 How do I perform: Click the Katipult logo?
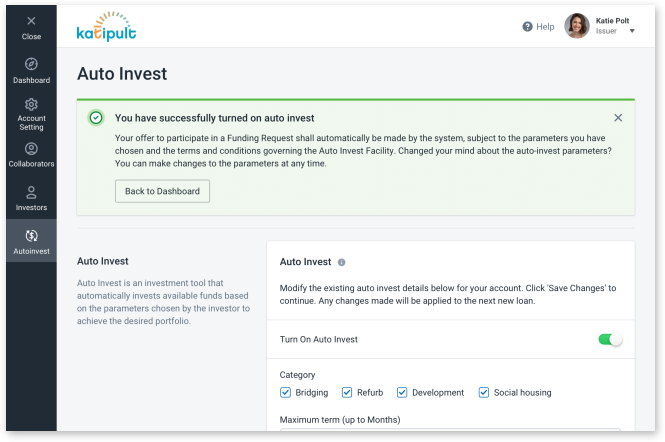tap(106, 27)
